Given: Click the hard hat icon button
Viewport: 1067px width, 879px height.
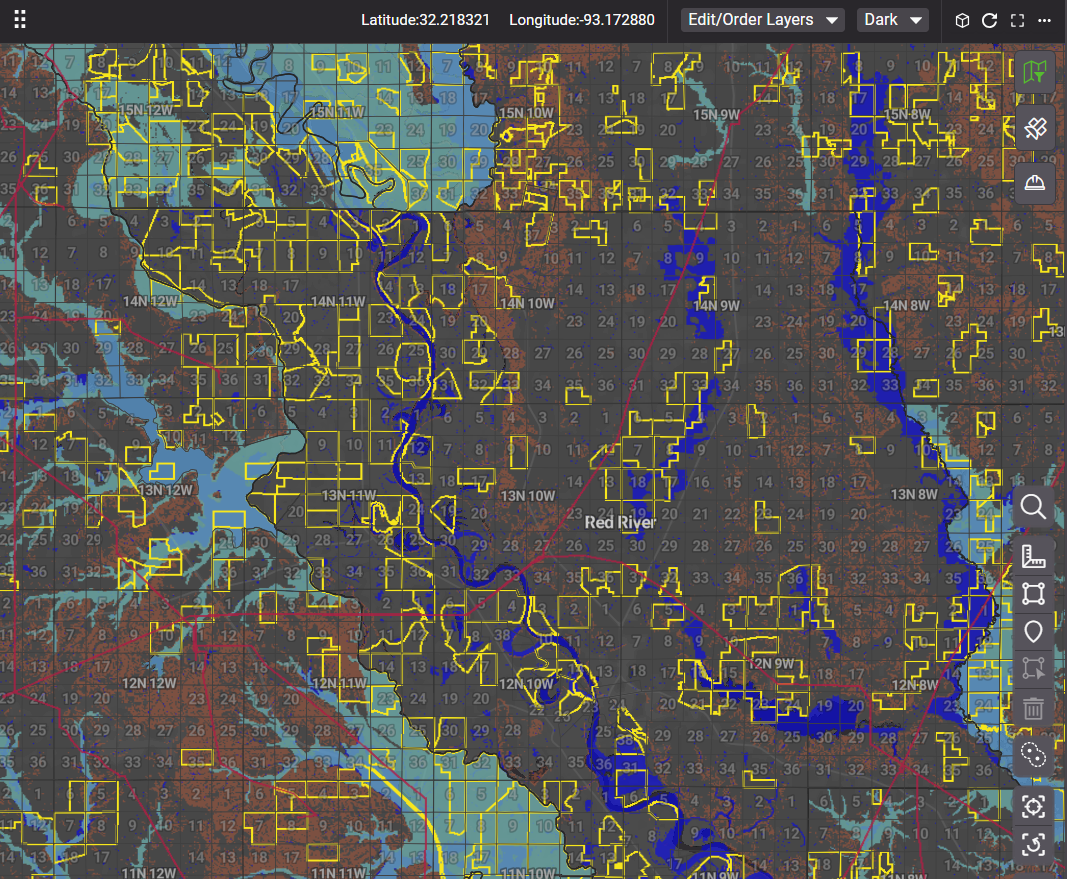Looking at the screenshot, I should coord(1035,182).
